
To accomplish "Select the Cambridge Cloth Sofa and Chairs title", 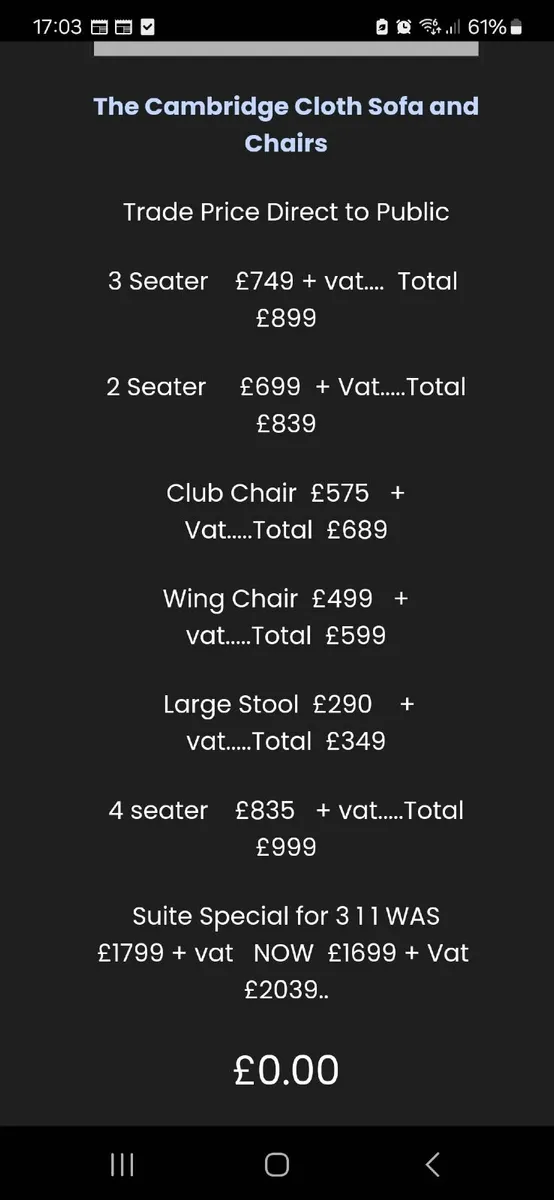I will point(286,125).
